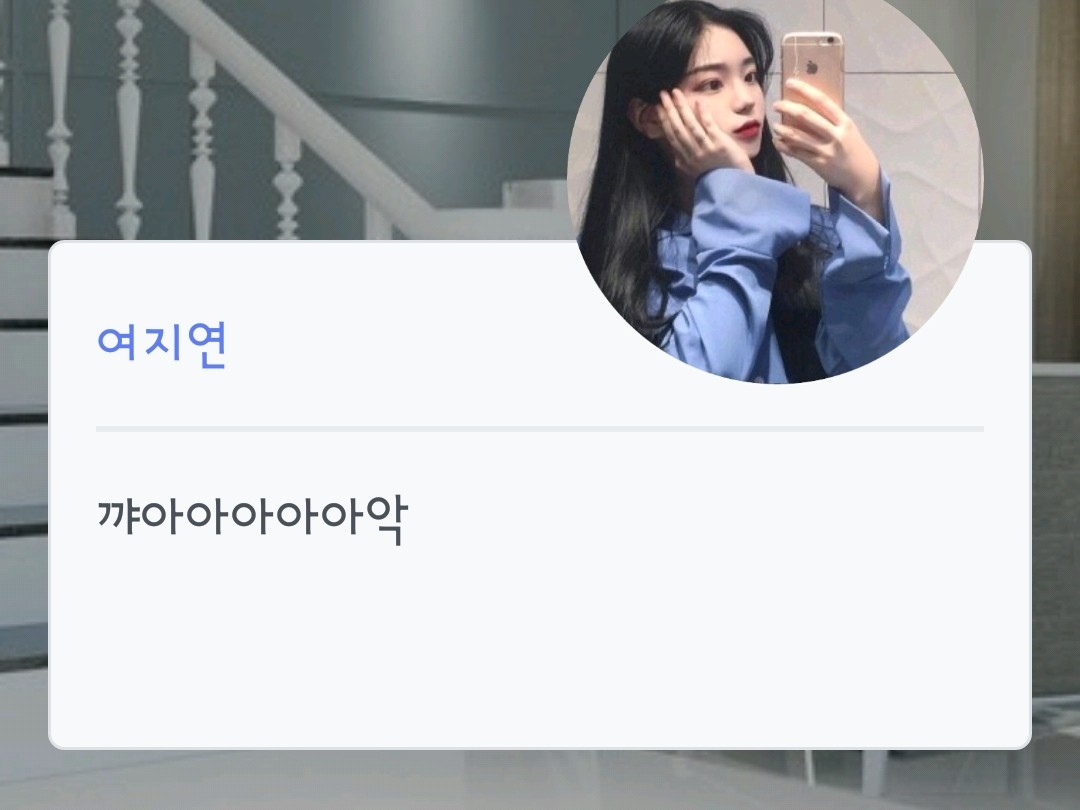Screen dimensions: 1080x810
Task: Tap the Apple logo on the phone
Action: tap(813, 67)
